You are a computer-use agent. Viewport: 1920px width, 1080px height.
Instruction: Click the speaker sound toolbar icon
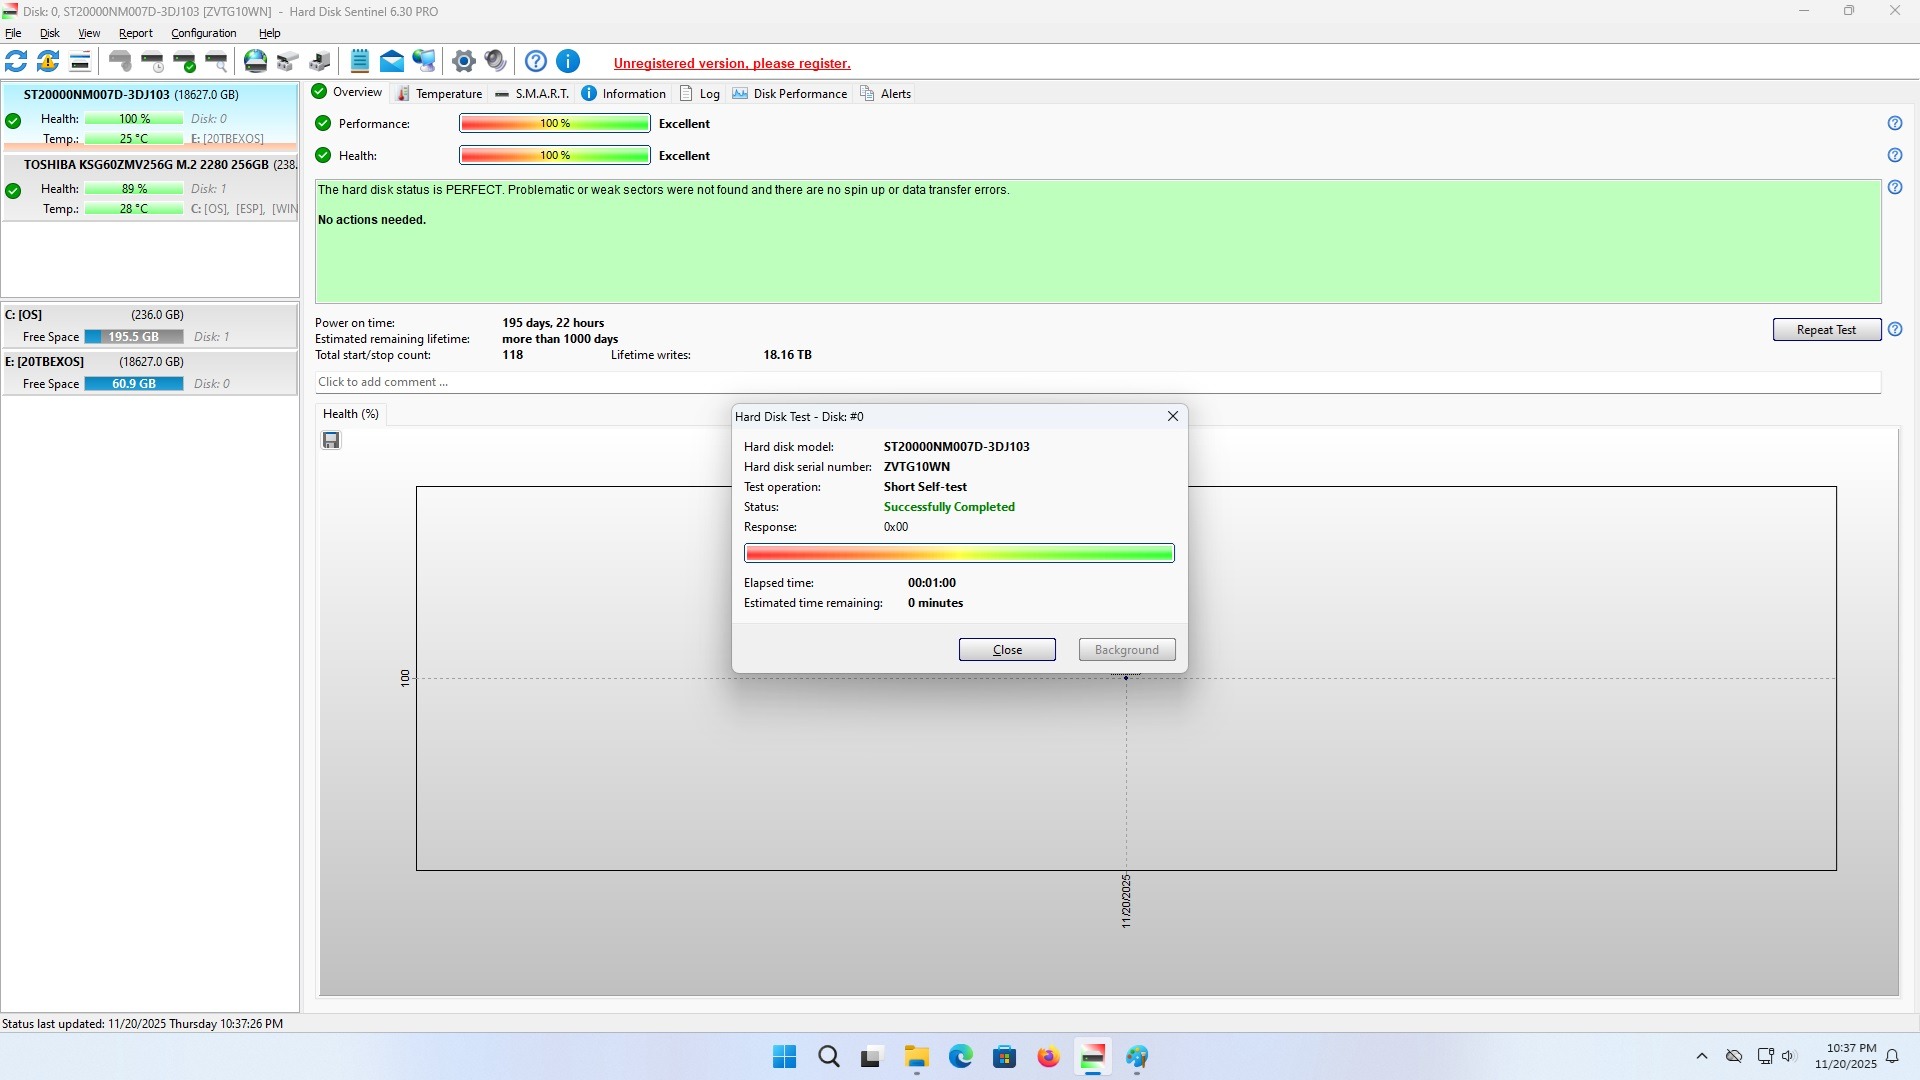point(495,62)
